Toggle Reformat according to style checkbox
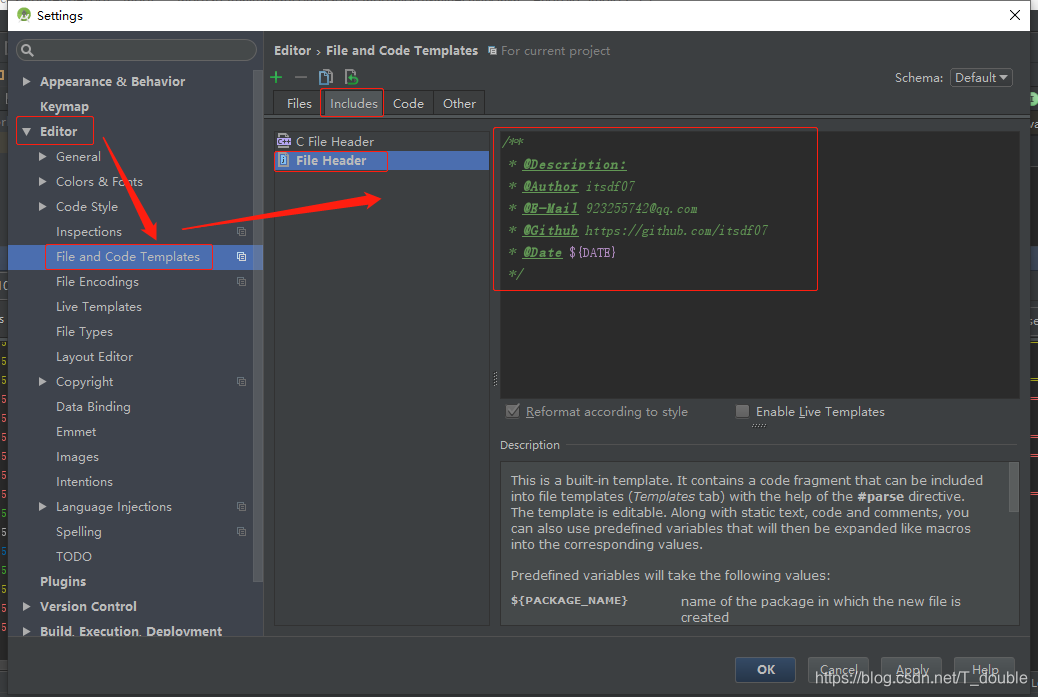The width and height of the screenshot is (1038, 697). (512, 411)
